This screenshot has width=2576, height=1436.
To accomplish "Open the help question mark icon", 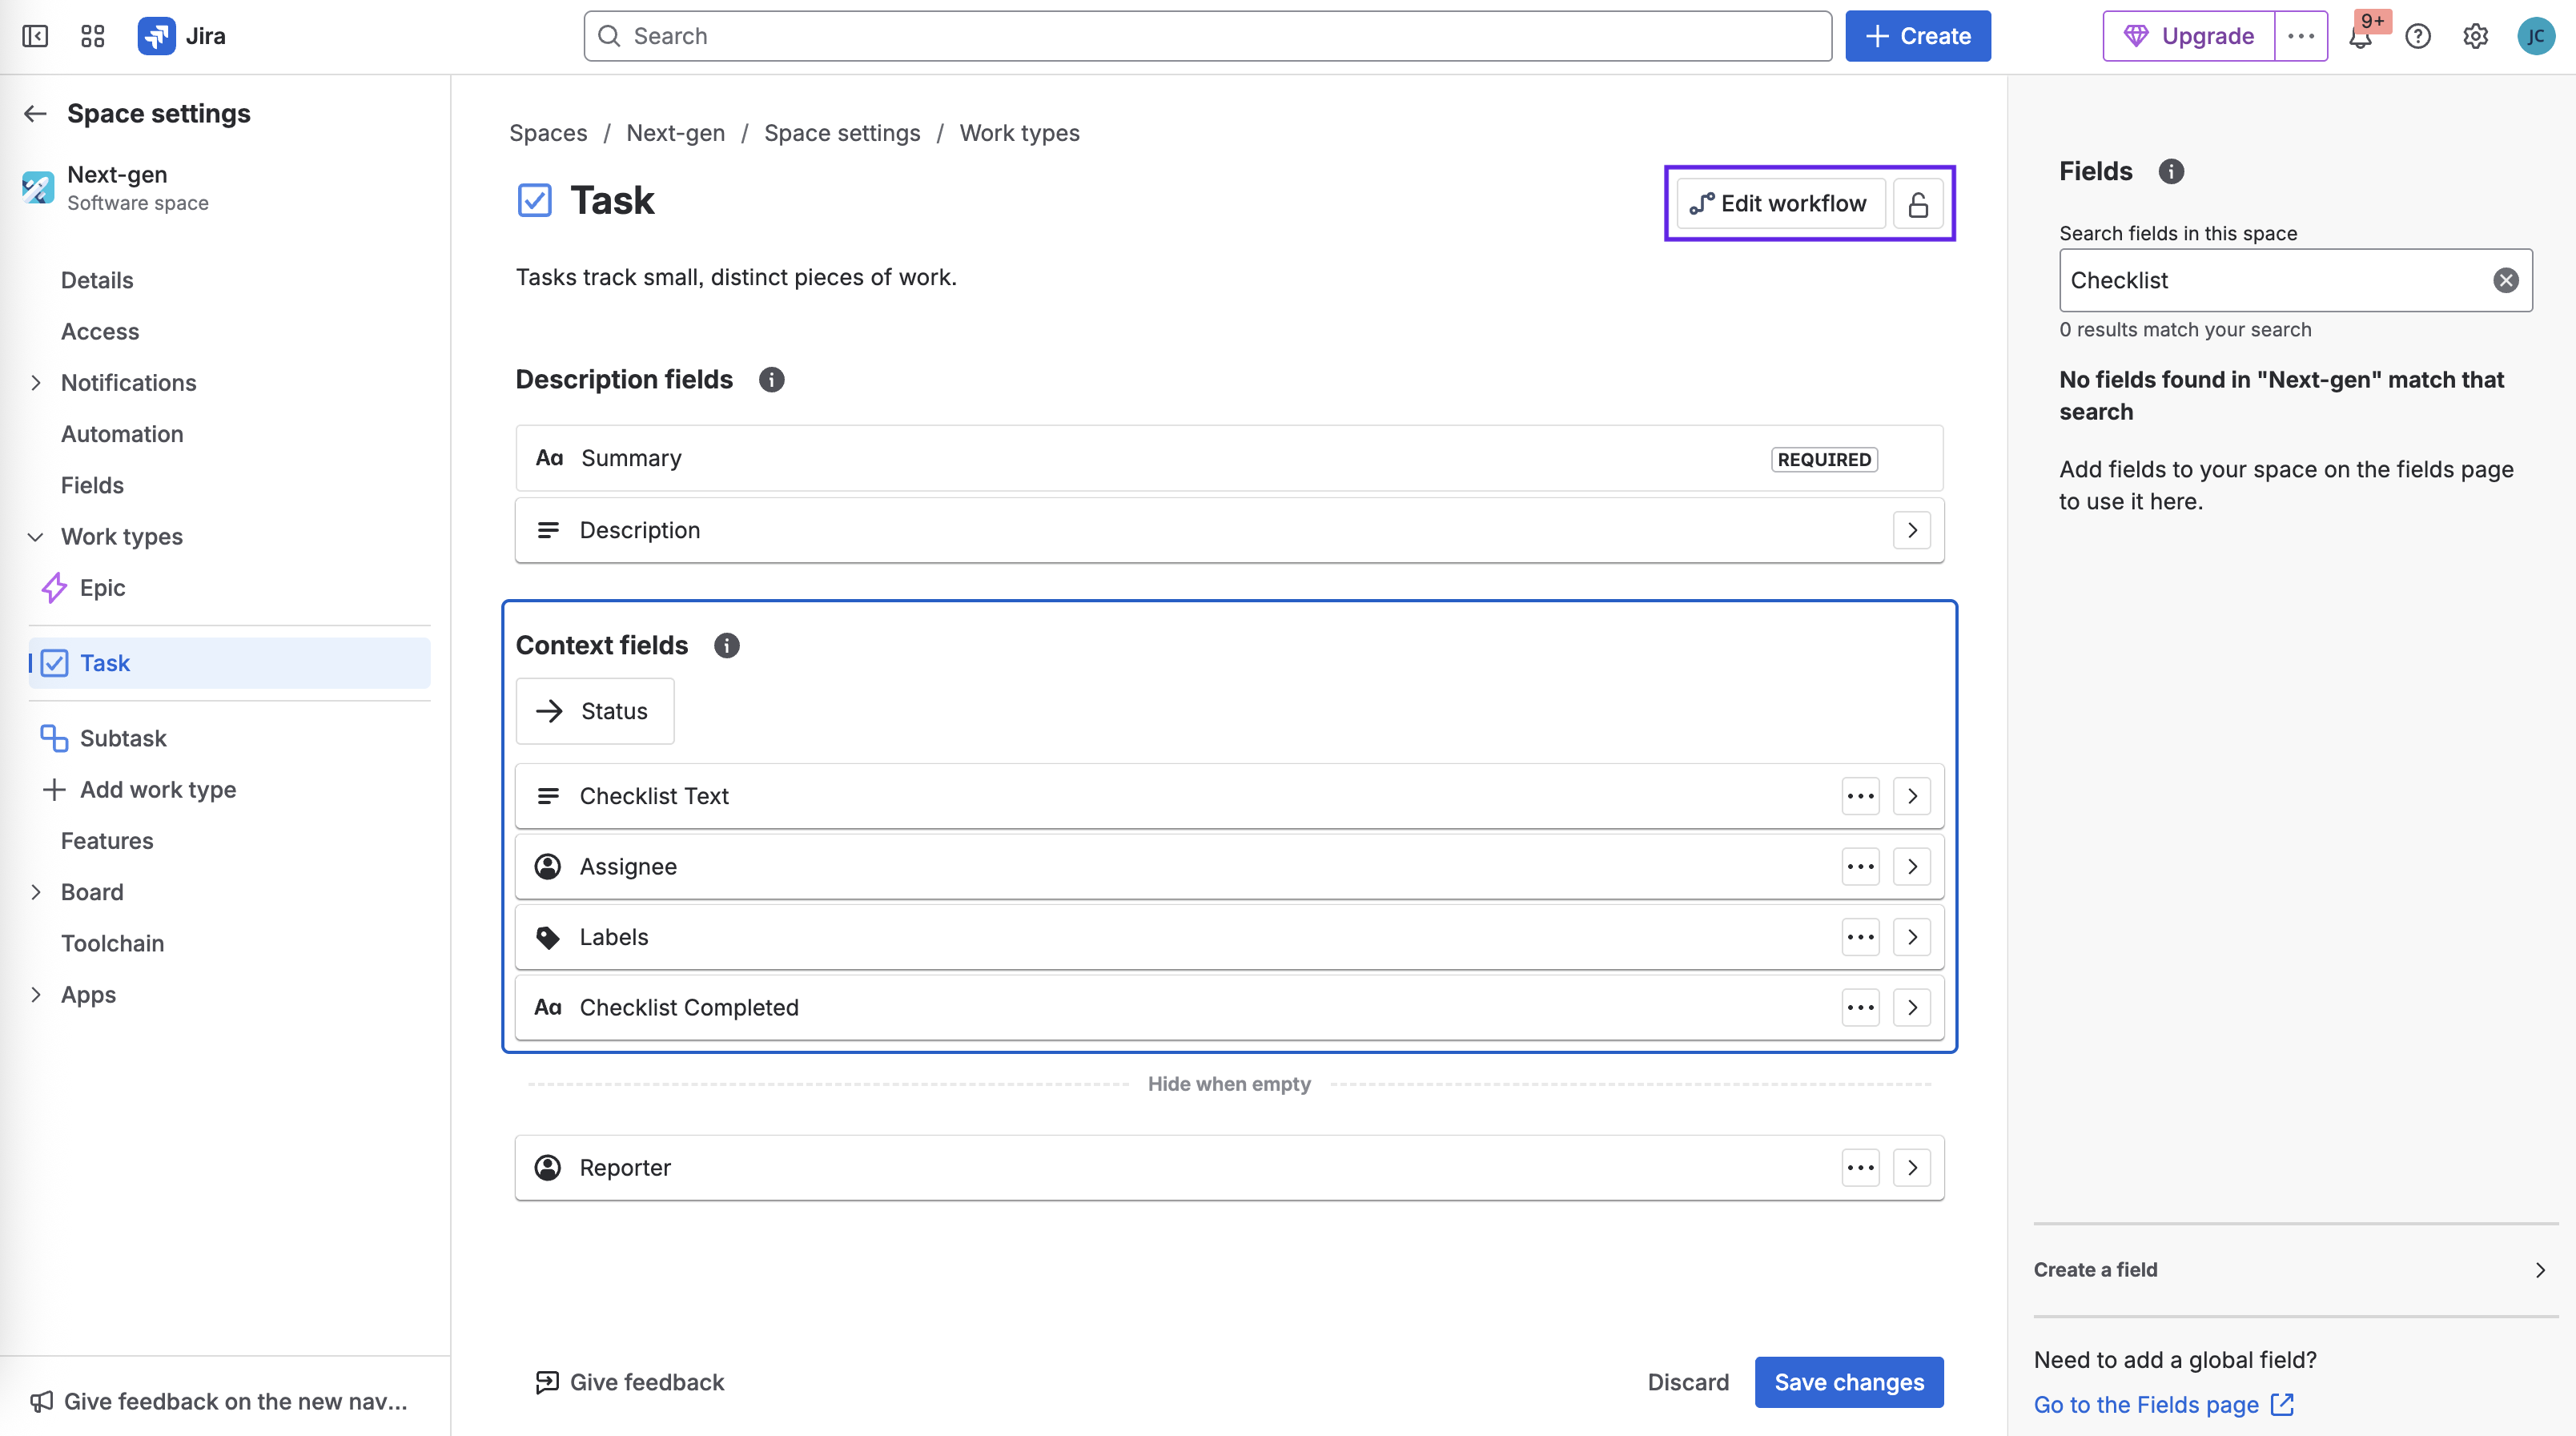I will coord(2417,36).
